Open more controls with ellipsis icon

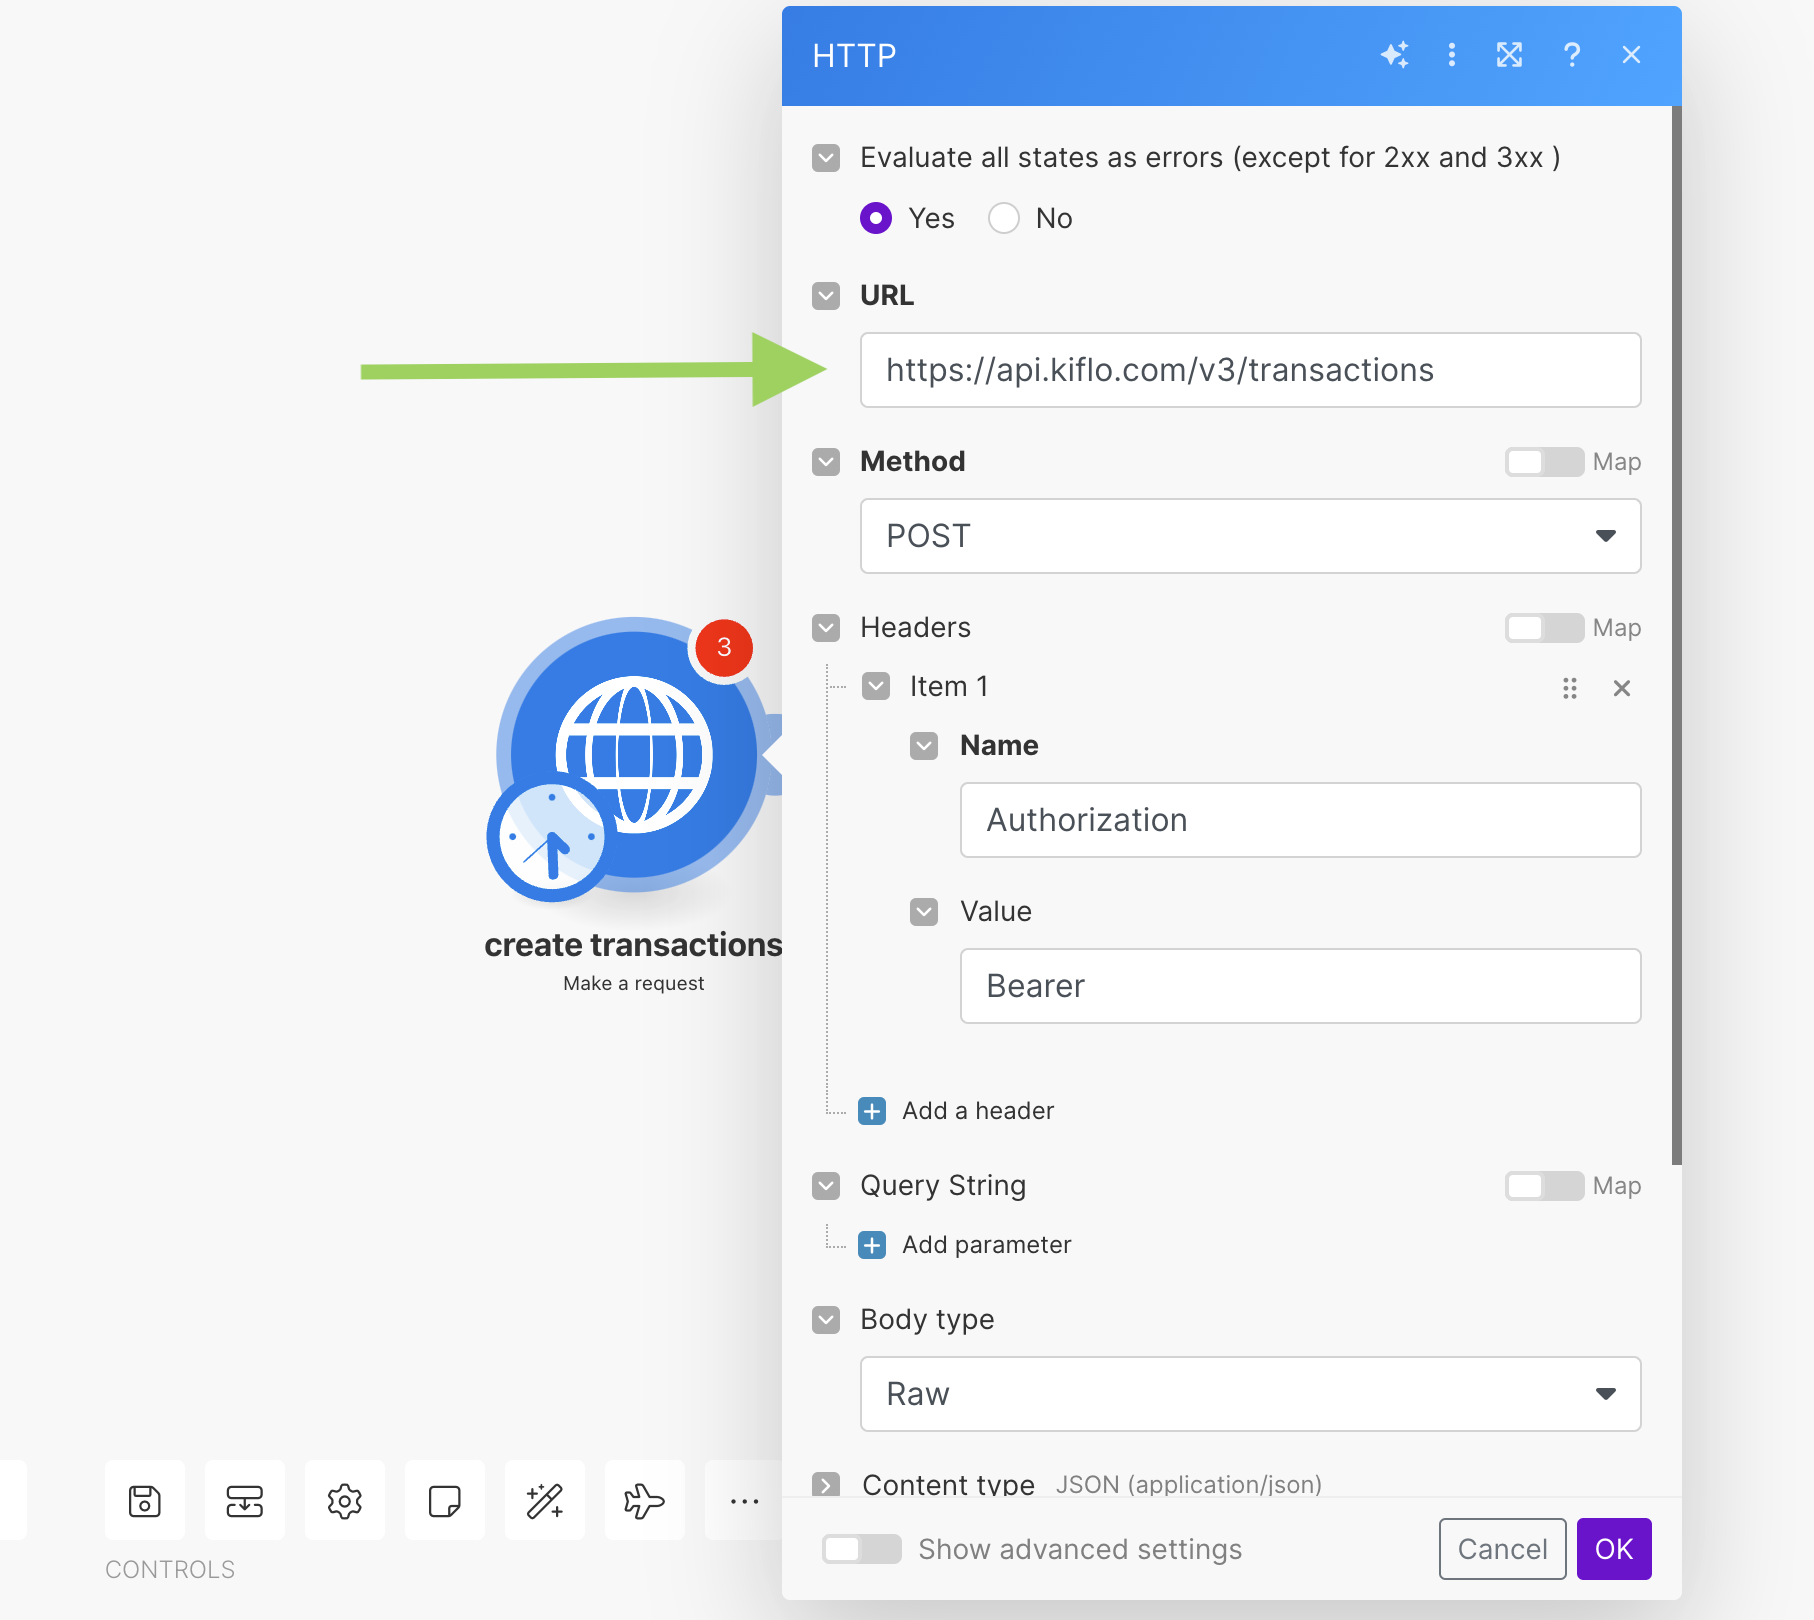click(744, 1501)
